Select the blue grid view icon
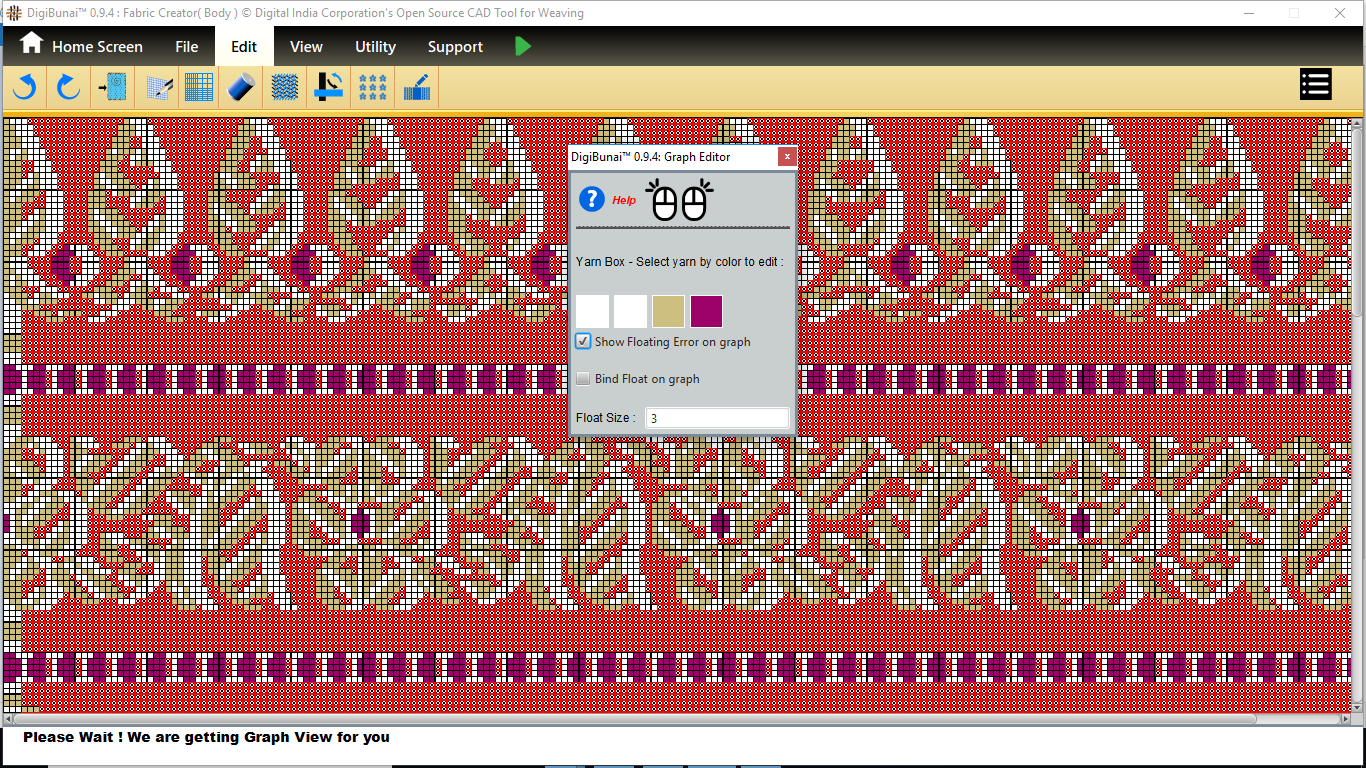 pyautogui.click(x=199, y=87)
